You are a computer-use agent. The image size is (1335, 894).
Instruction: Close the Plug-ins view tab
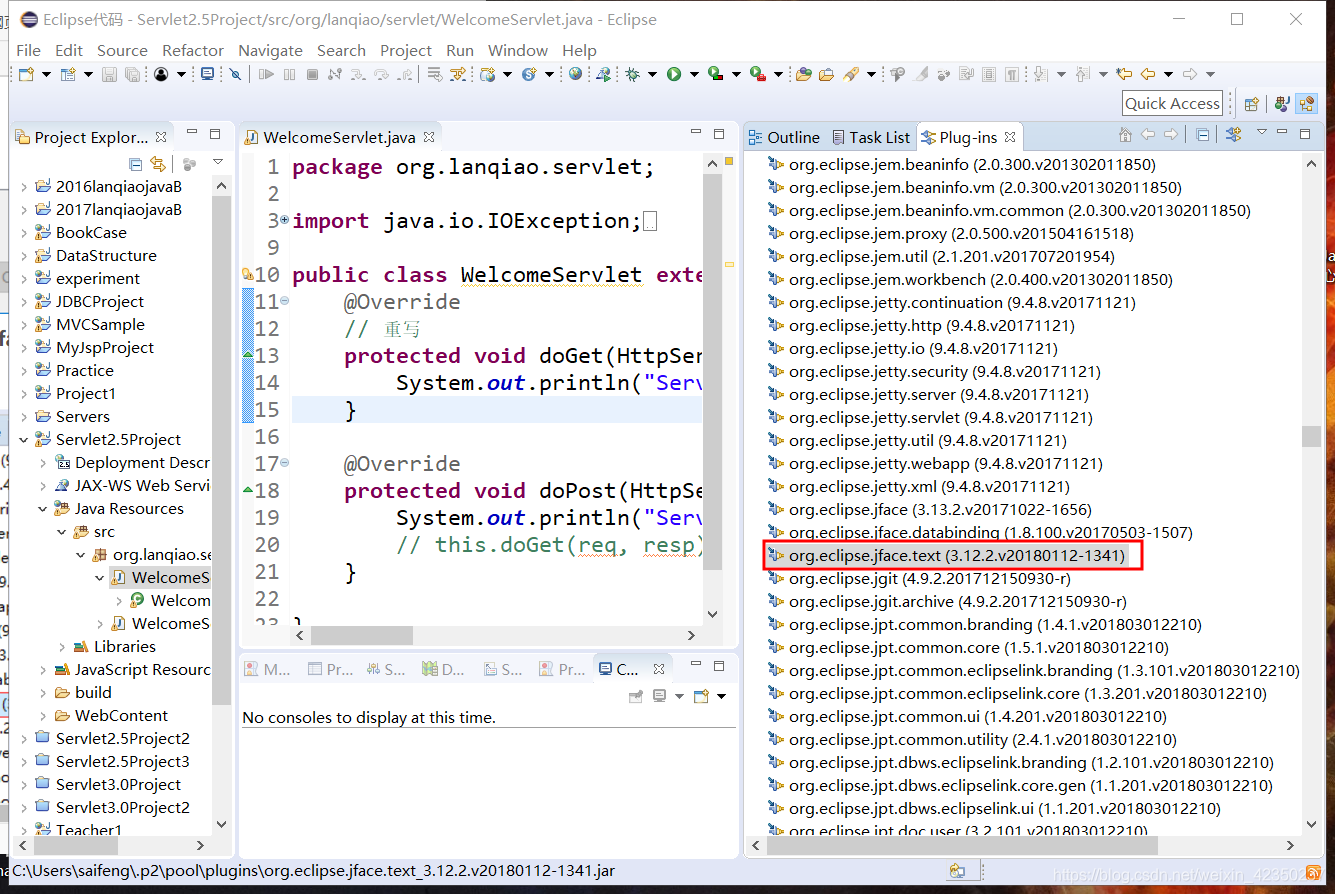point(1010,137)
